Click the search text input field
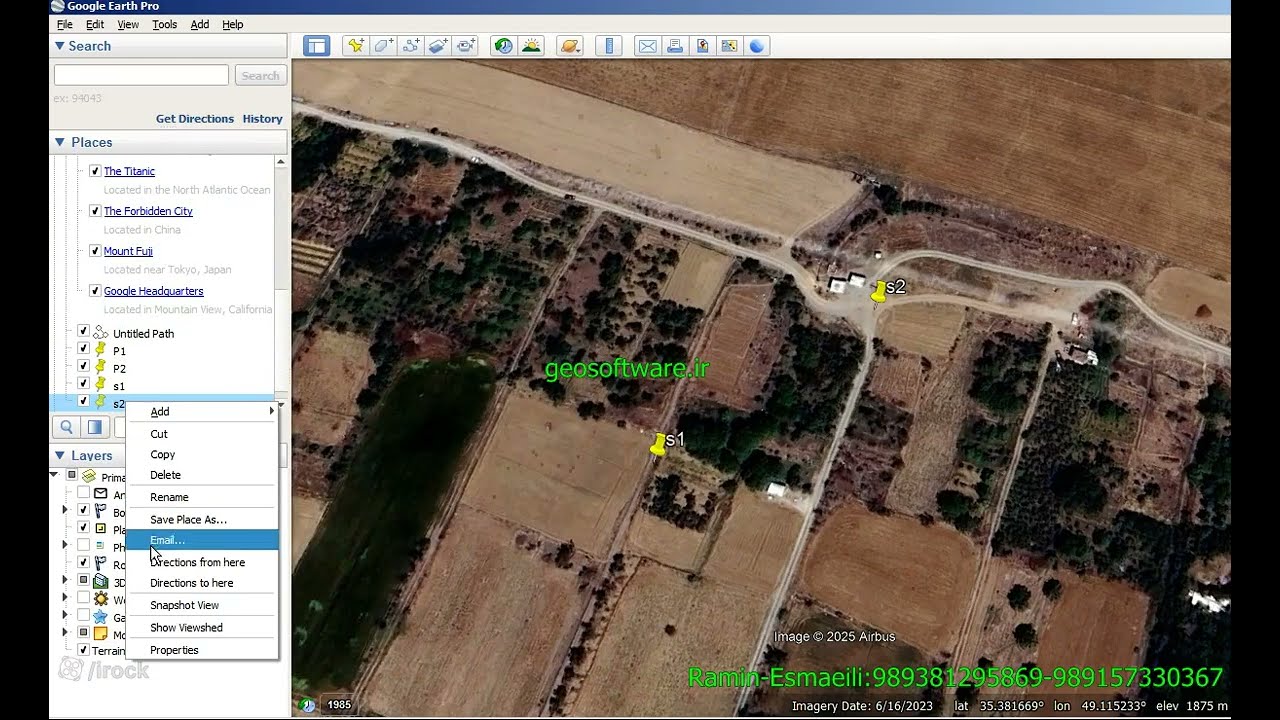1280x720 pixels. click(141, 75)
